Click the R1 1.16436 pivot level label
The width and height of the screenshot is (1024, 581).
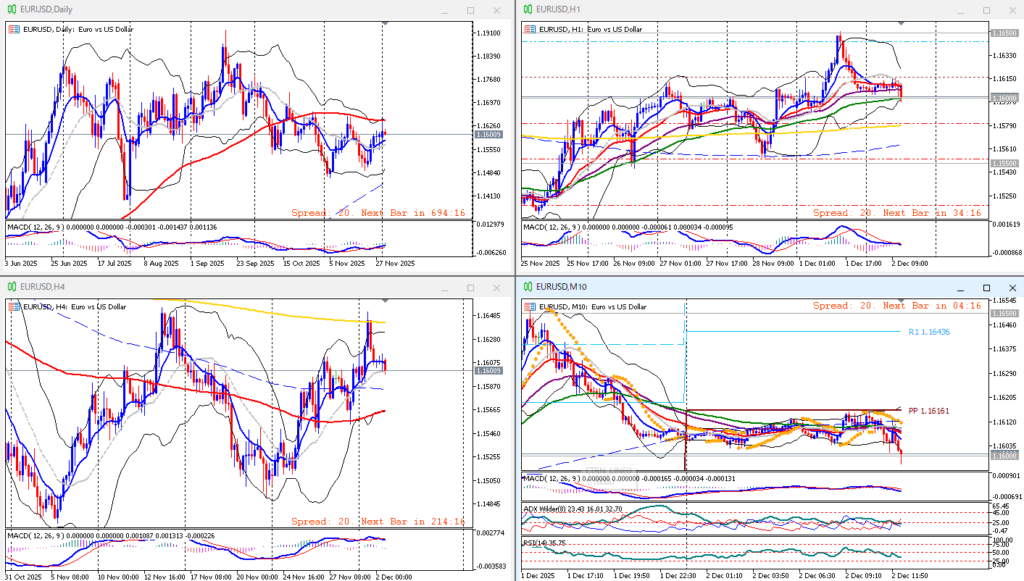tap(928, 332)
